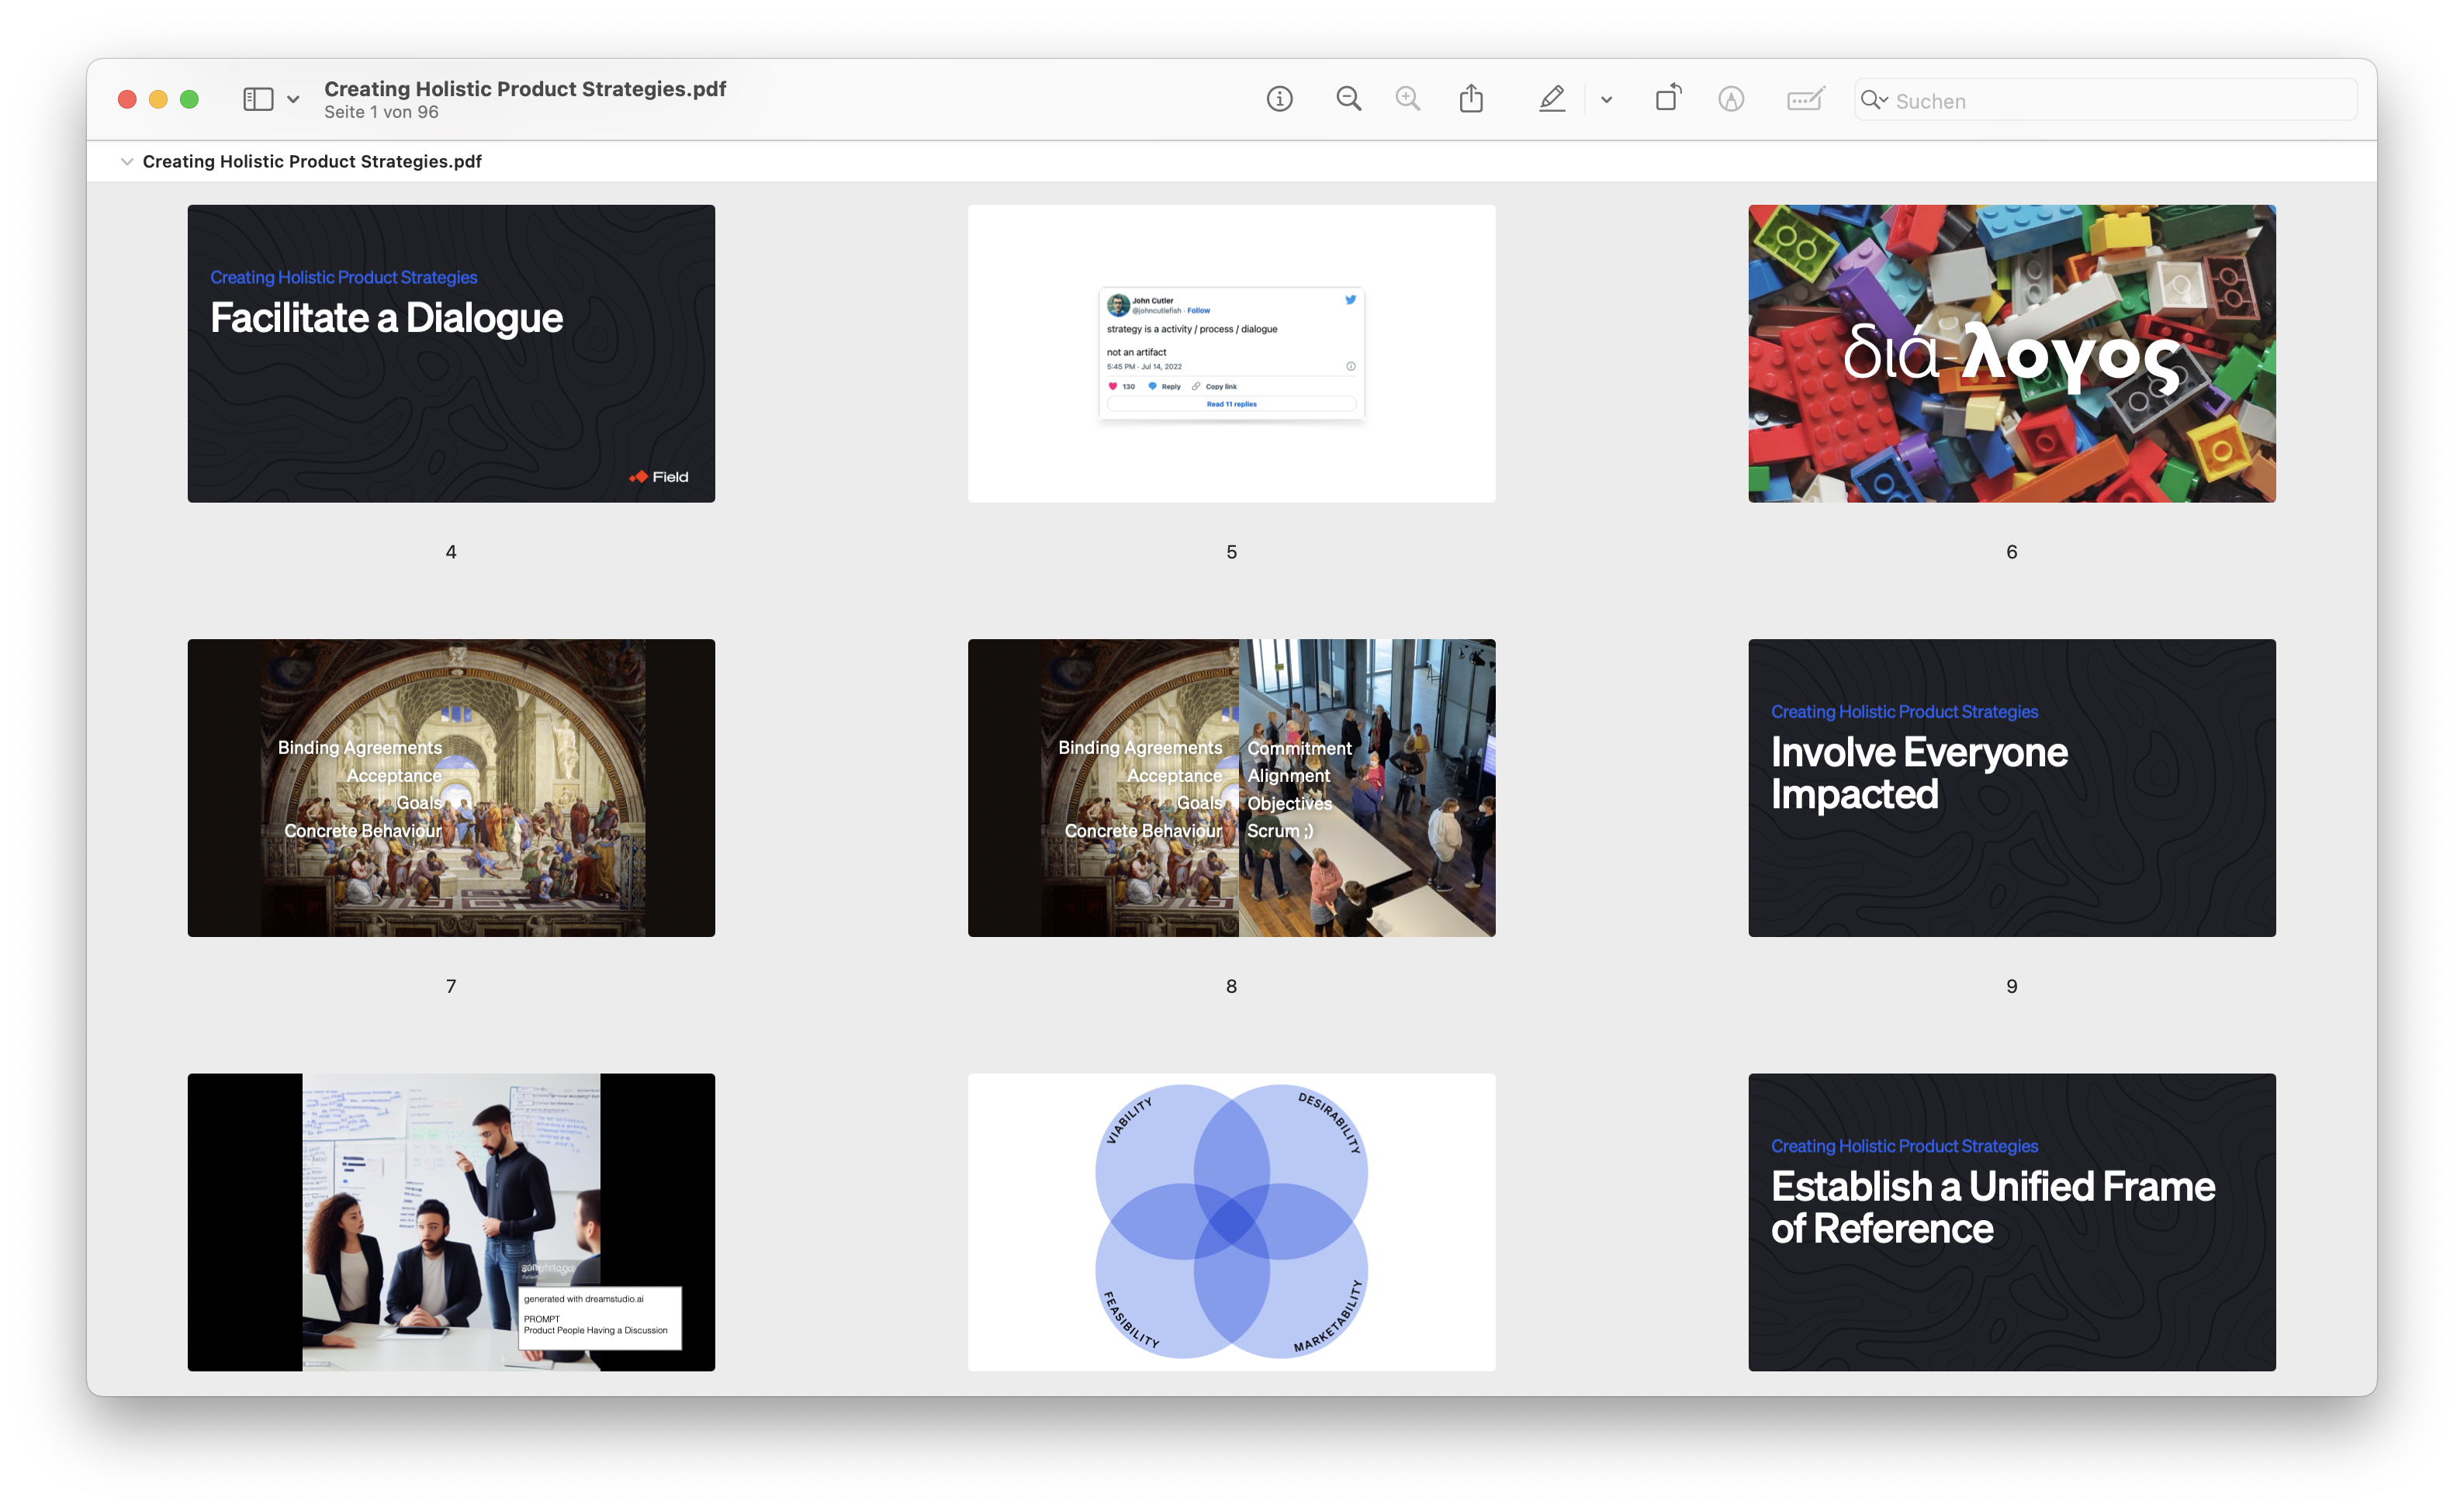Select the John Cutler tweet slide
Image resolution: width=2464 pixels, height=1511 pixels.
pyautogui.click(x=1231, y=354)
